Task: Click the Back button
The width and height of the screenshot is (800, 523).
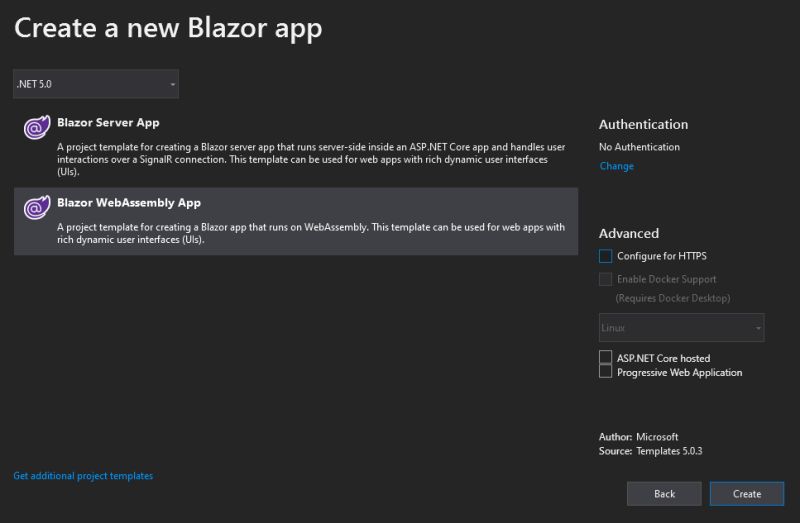Action: coord(664,494)
